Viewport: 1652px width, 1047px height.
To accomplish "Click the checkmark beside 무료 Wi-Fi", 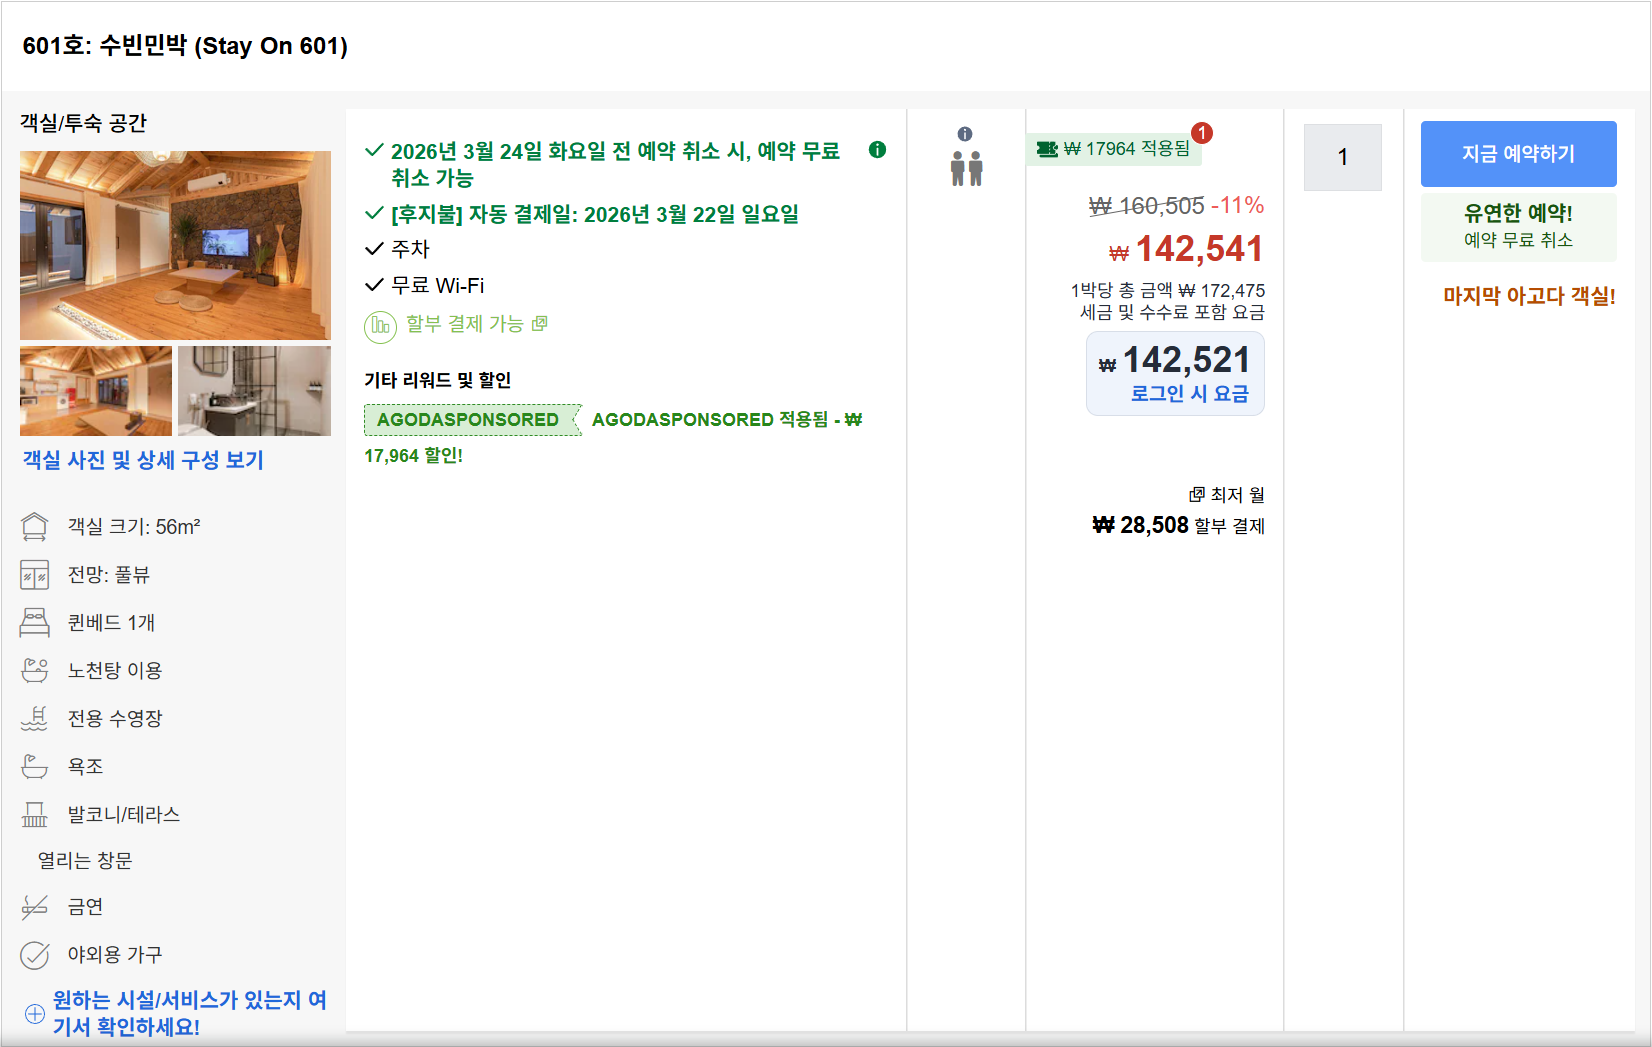I will 374,285.
